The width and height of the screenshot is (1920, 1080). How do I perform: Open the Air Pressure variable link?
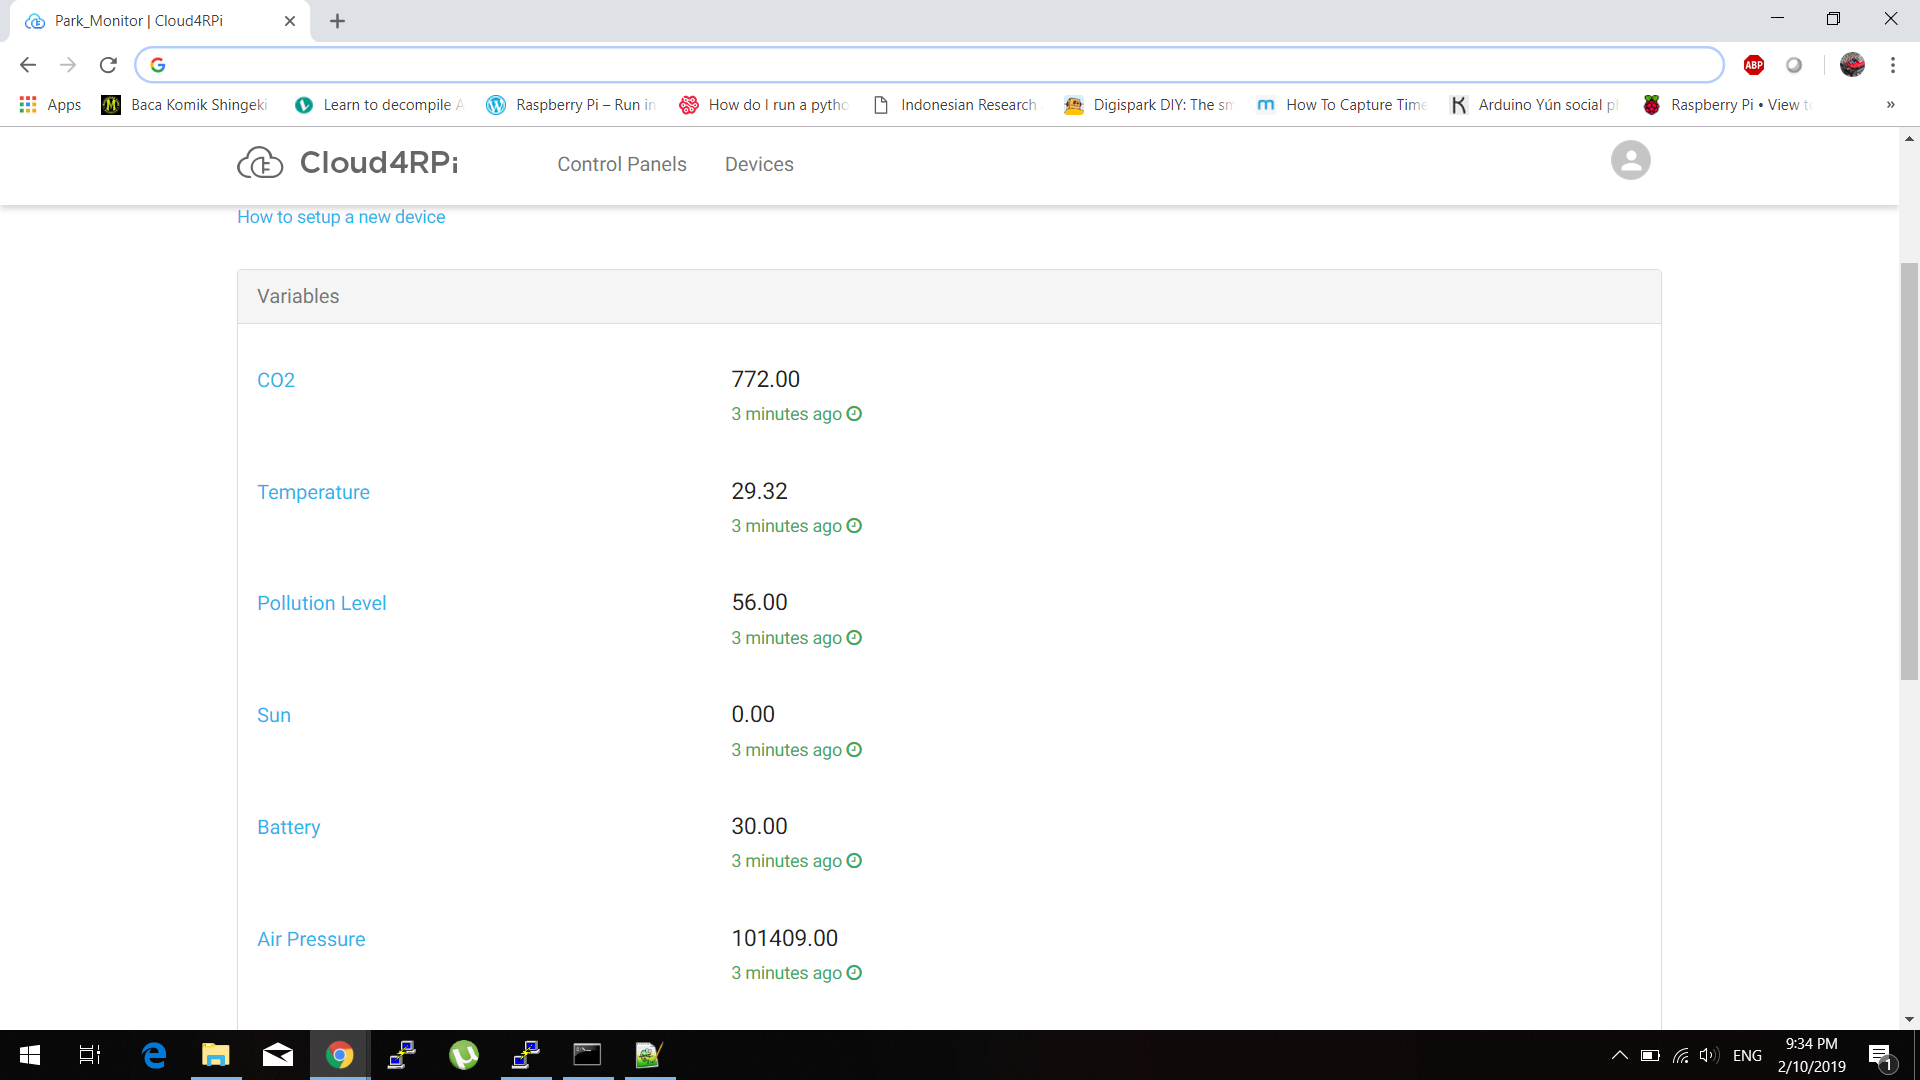pyautogui.click(x=311, y=939)
